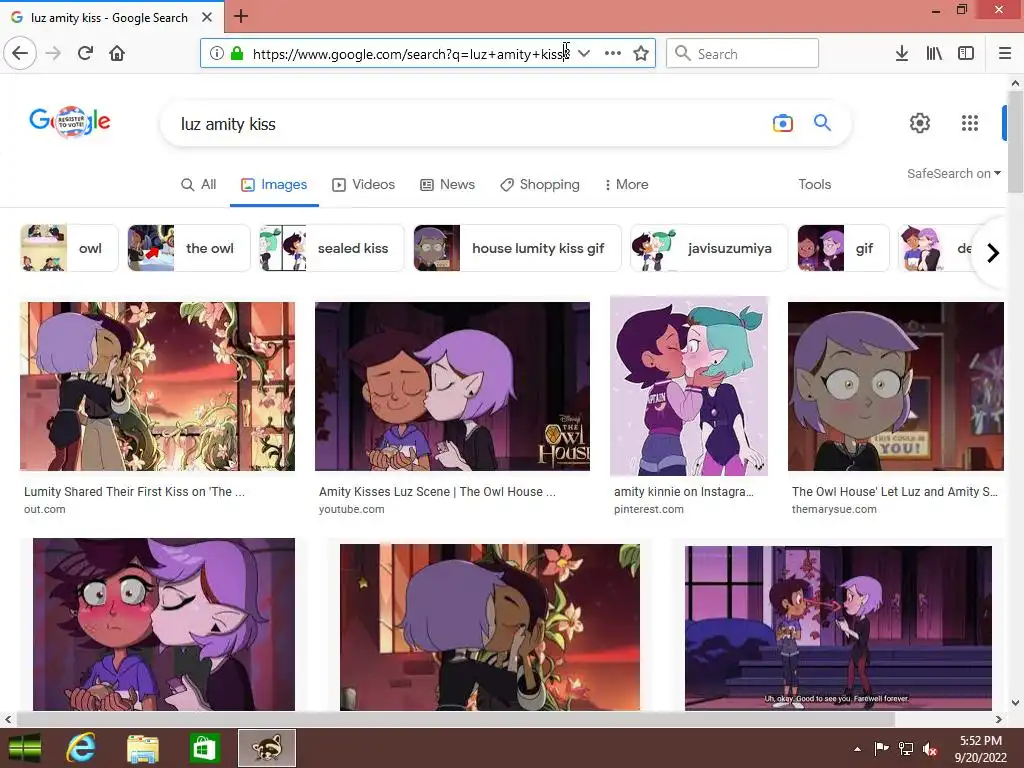Go back with the browser back arrow
Screen dimensions: 1024x768
pyautogui.click(x=20, y=53)
